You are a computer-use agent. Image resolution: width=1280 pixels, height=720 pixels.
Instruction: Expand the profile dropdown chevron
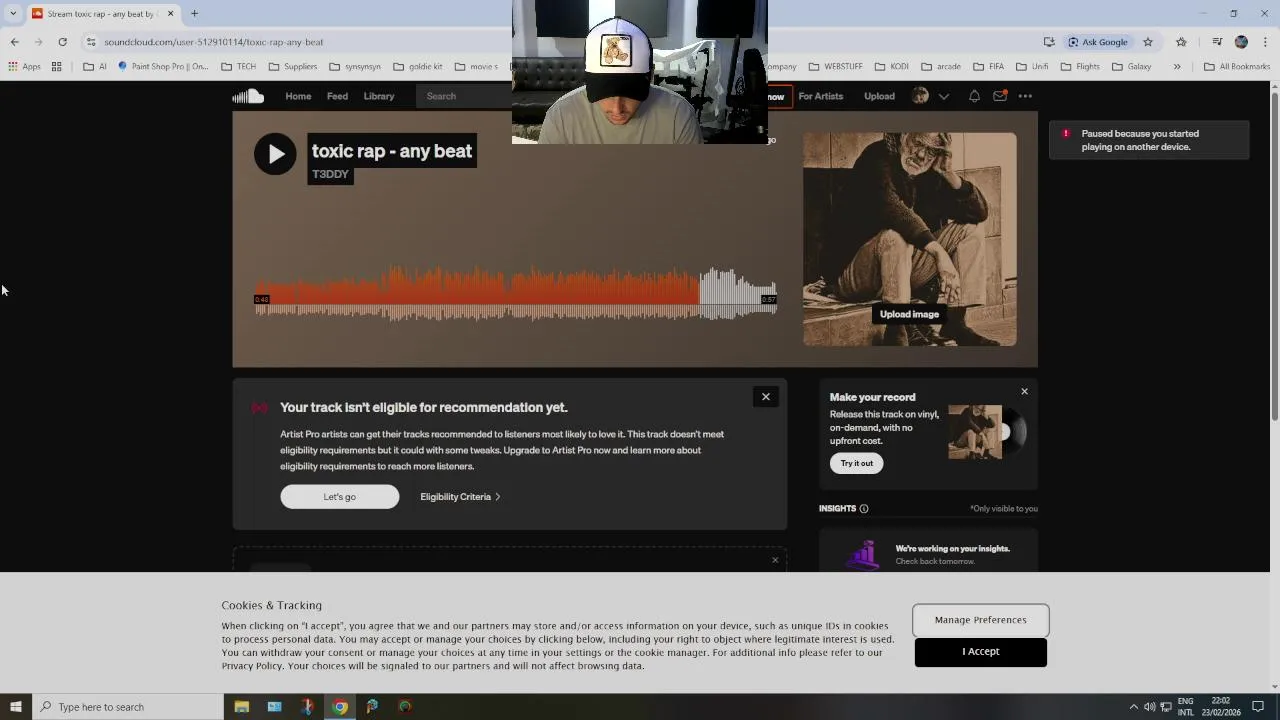click(x=943, y=96)
